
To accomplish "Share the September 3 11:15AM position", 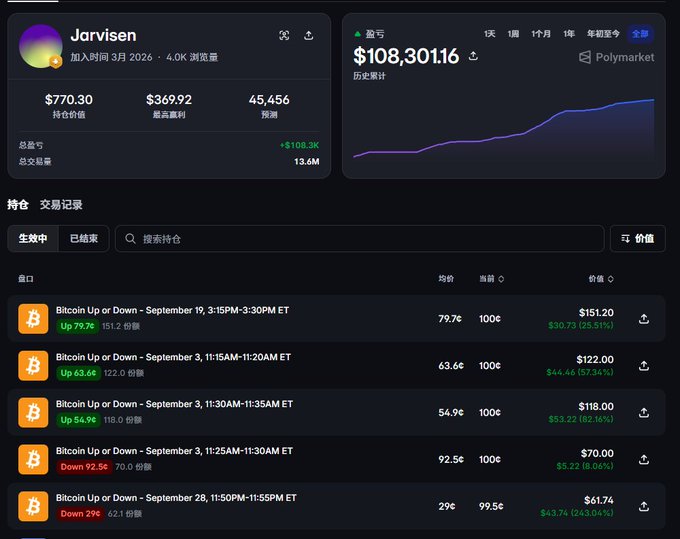I will [644, 366].
